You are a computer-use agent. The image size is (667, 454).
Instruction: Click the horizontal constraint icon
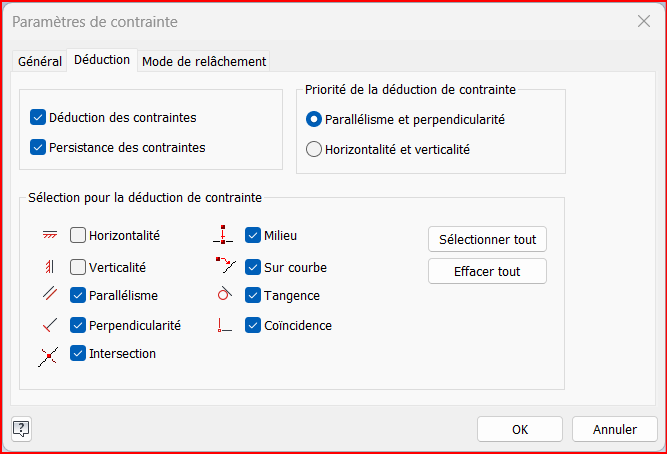[50, 236]
